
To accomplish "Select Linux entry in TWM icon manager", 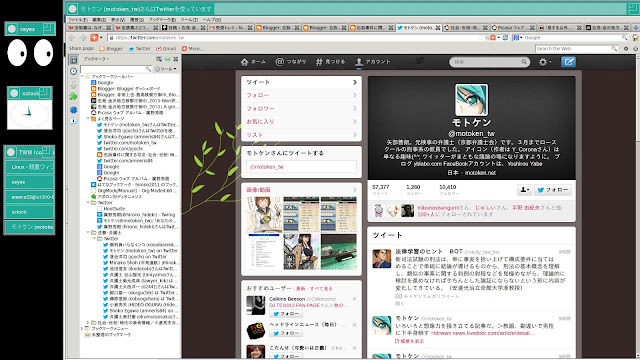I will [29, 167].
